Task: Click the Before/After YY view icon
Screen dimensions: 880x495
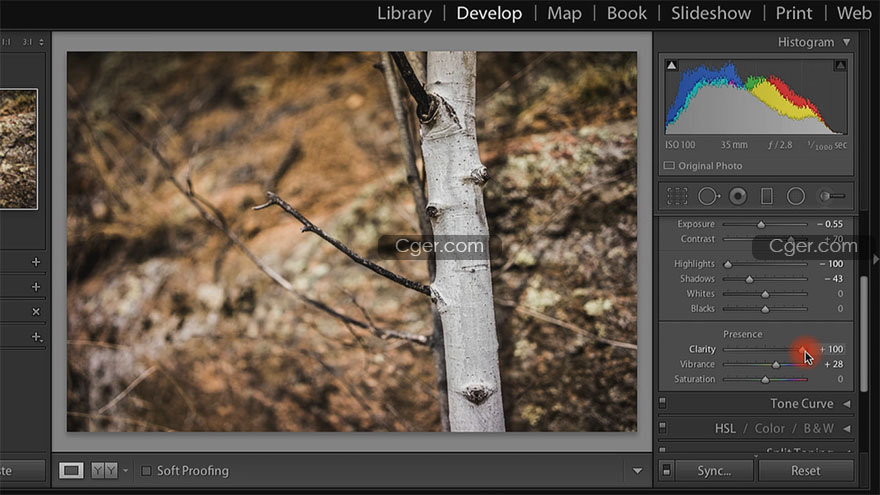Action: pyautogui.click(x=104, y=470)
